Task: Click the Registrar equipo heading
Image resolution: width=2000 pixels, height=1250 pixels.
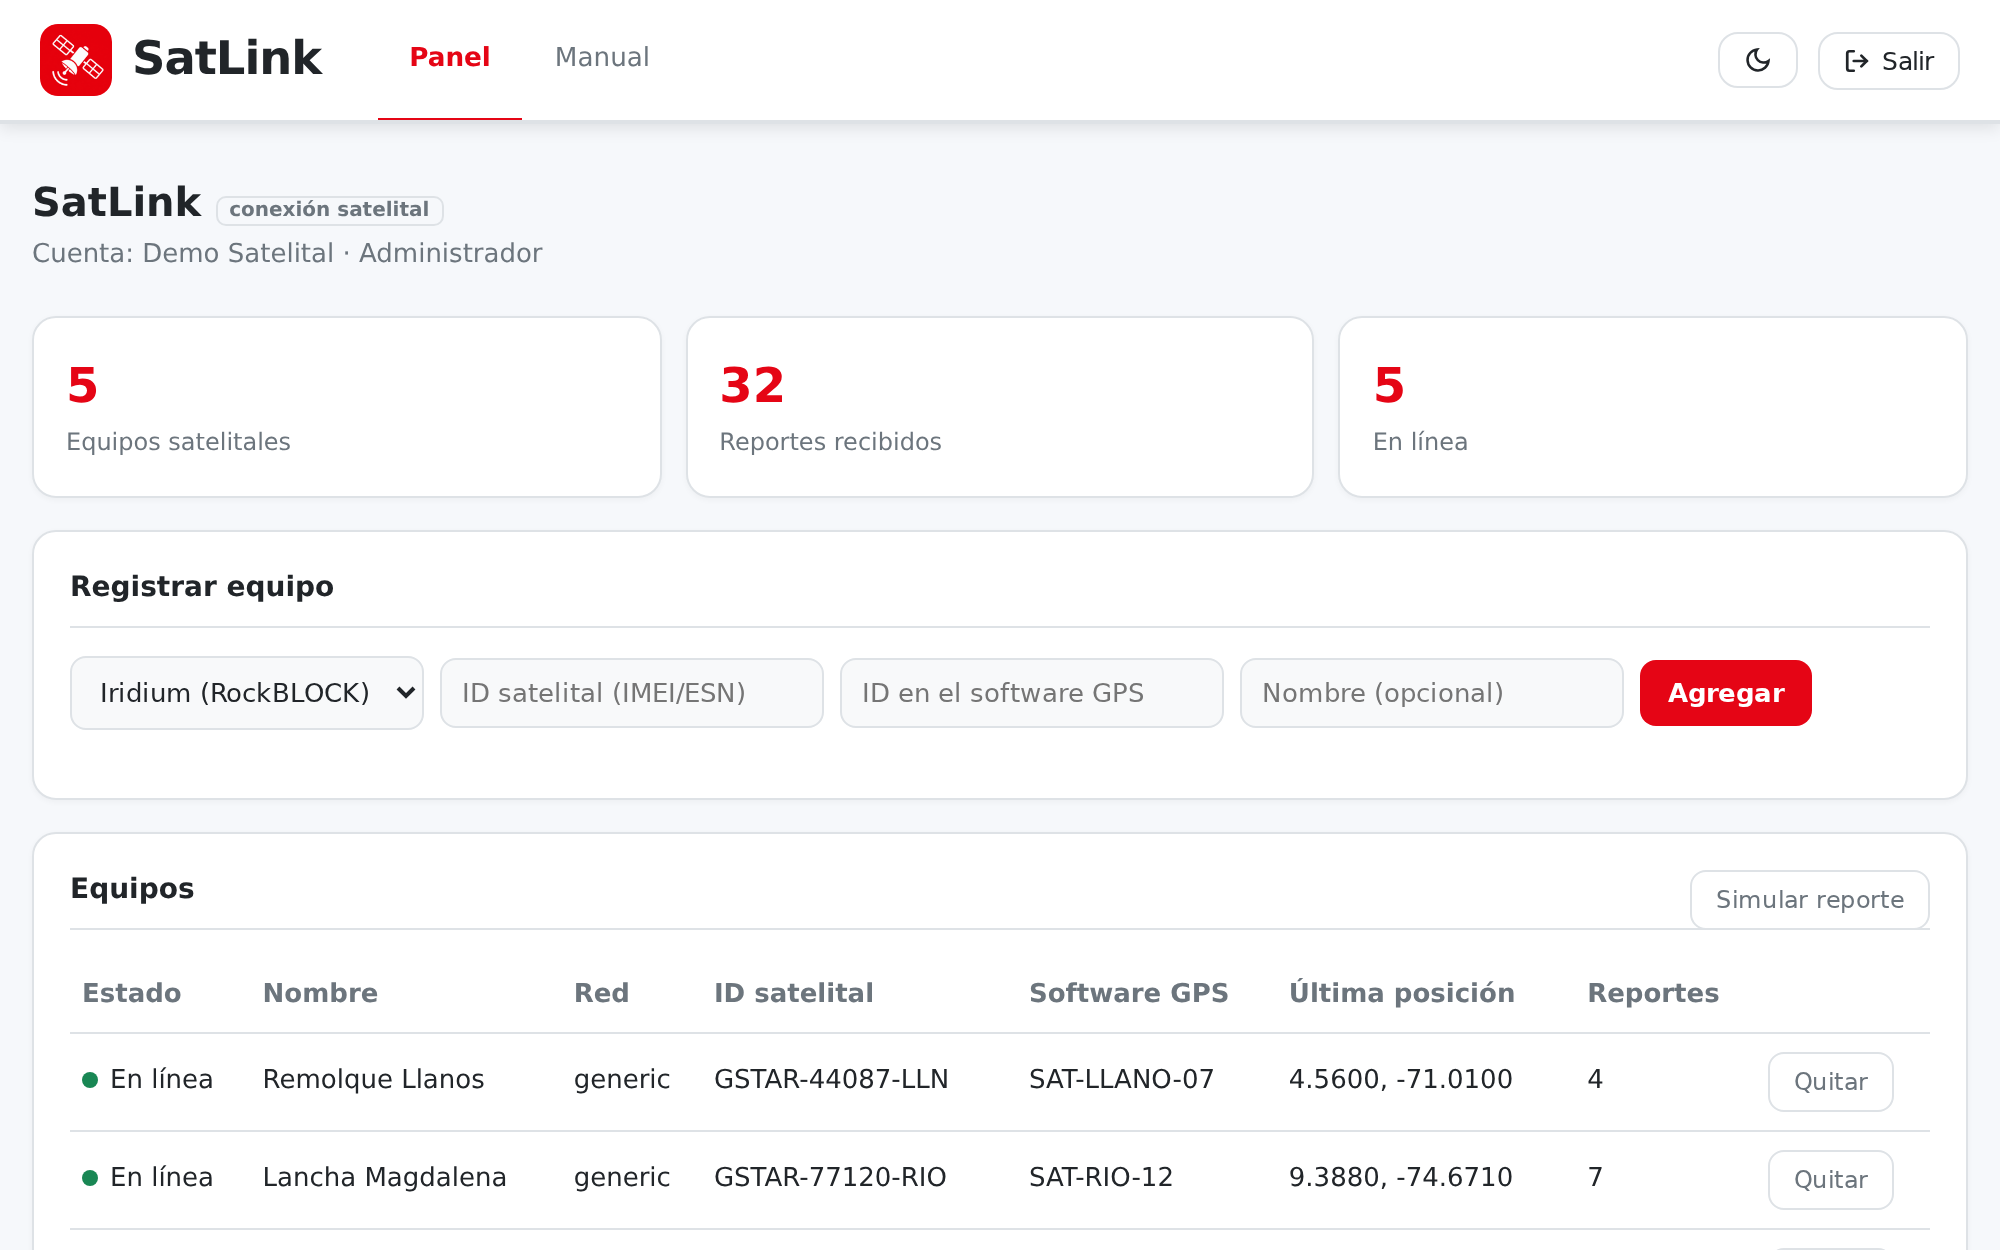Action: click(202, 586)
